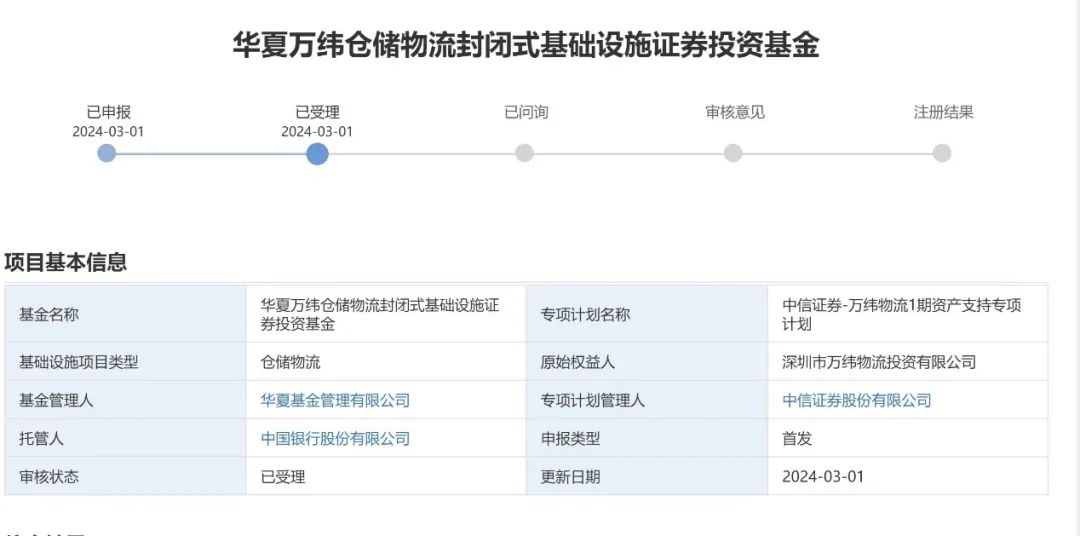
Task: Select the page title 华夏万纬仓储物流封闭式基础设施证券投资基金
Action: [x=526, y=45]
